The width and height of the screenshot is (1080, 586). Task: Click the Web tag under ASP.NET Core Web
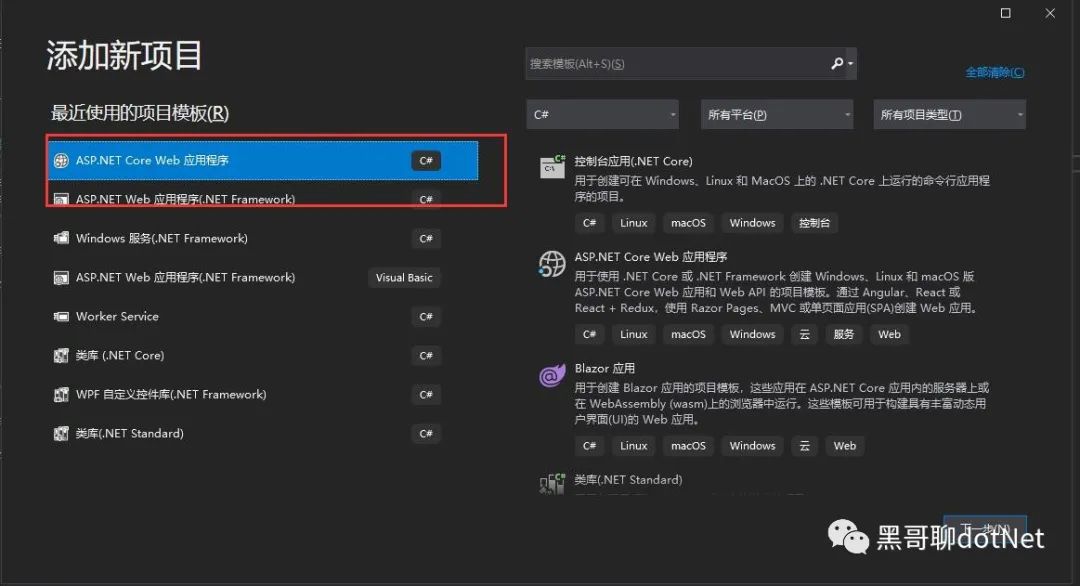(x=889, y=335)
